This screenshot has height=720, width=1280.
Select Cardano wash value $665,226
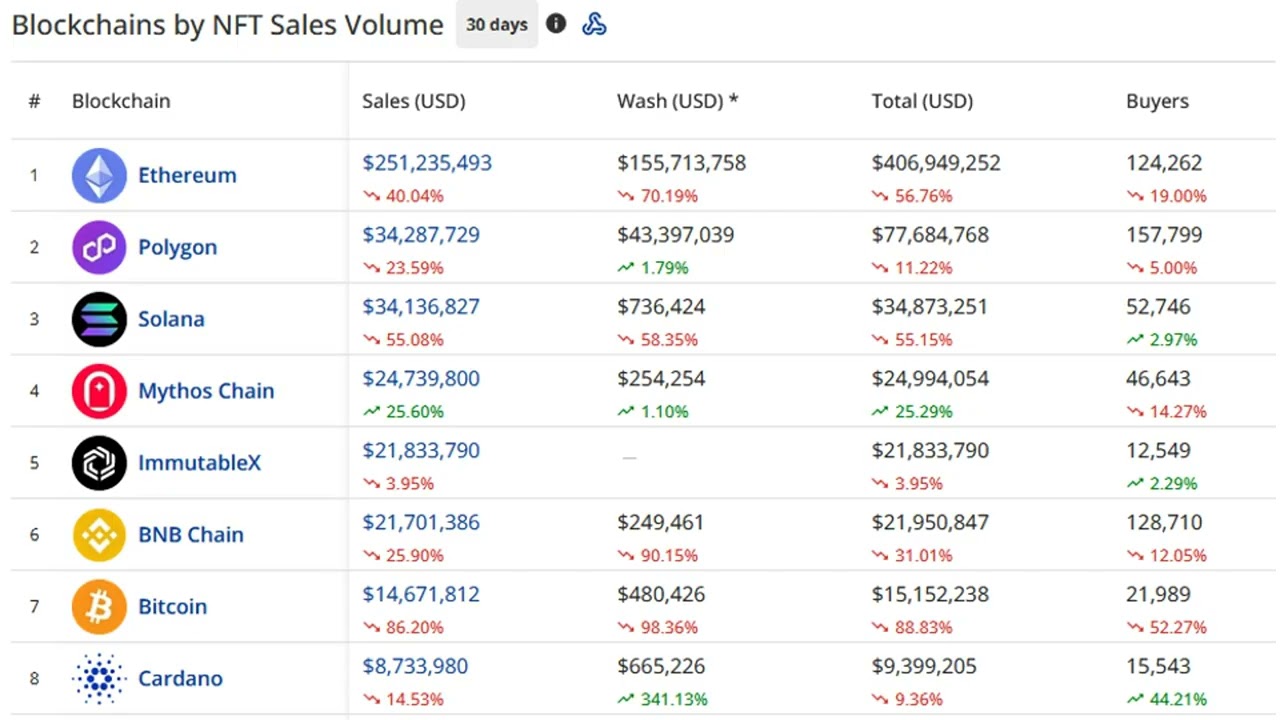(661, 667)
